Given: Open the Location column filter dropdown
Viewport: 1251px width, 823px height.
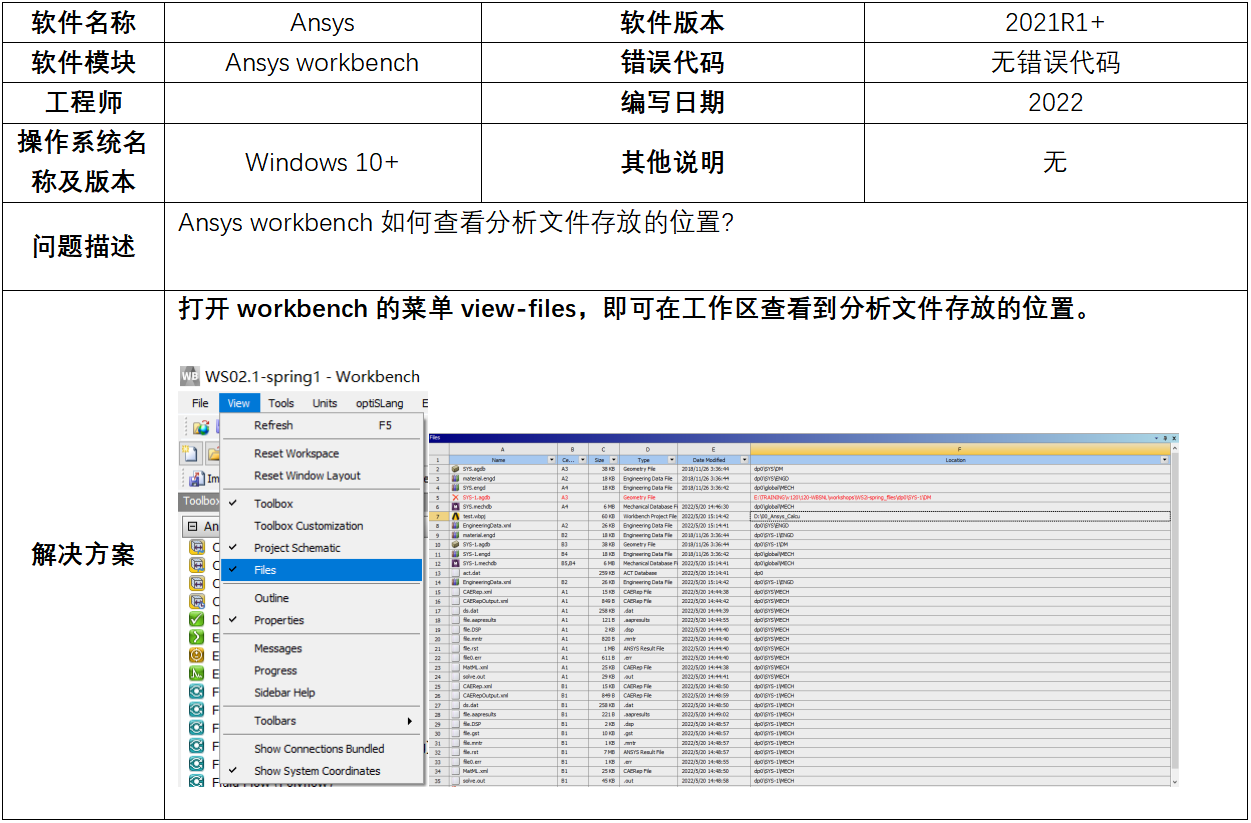Looking at the screenshot, I should click(x=1164, y=460).
